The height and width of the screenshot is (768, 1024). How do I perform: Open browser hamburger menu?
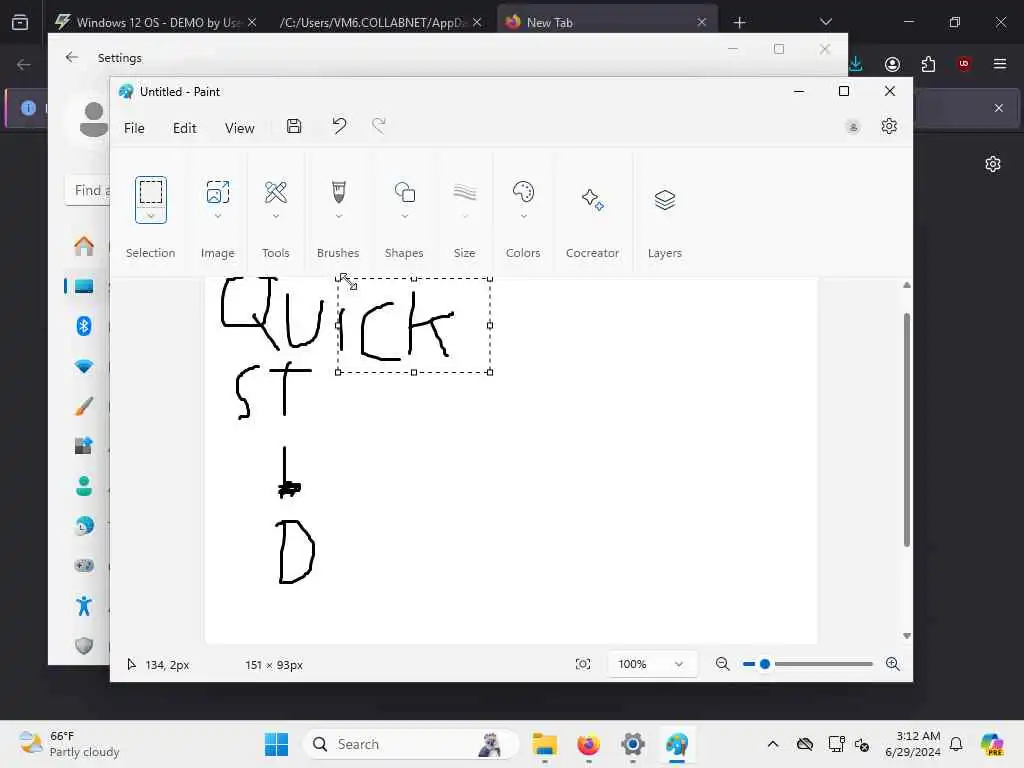[x=999, y=63]
